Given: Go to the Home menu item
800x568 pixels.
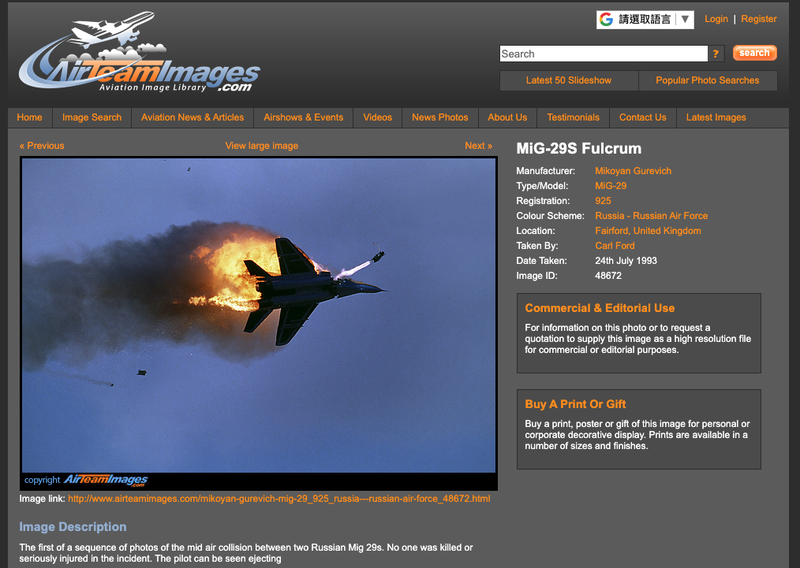Looking at the screenshot, I should 29,117.
